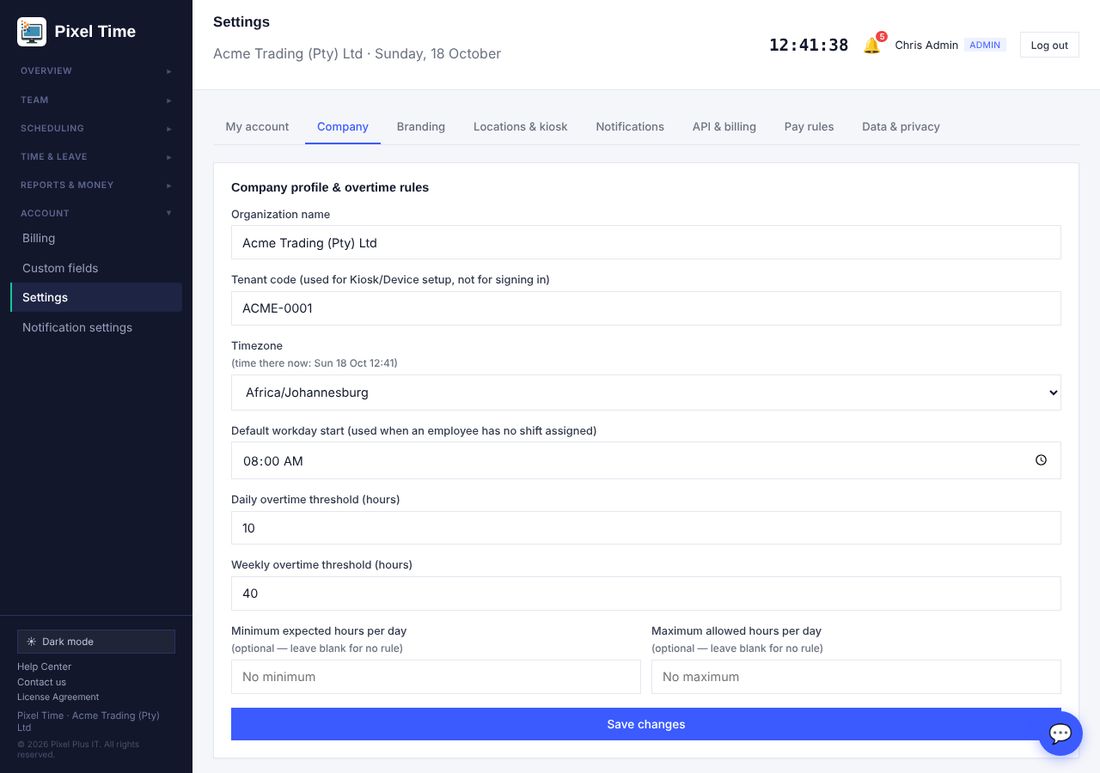Expand the Scheduling sidebar section
The height and width of the screenshot is (773, 1100).
coord(96,128)
